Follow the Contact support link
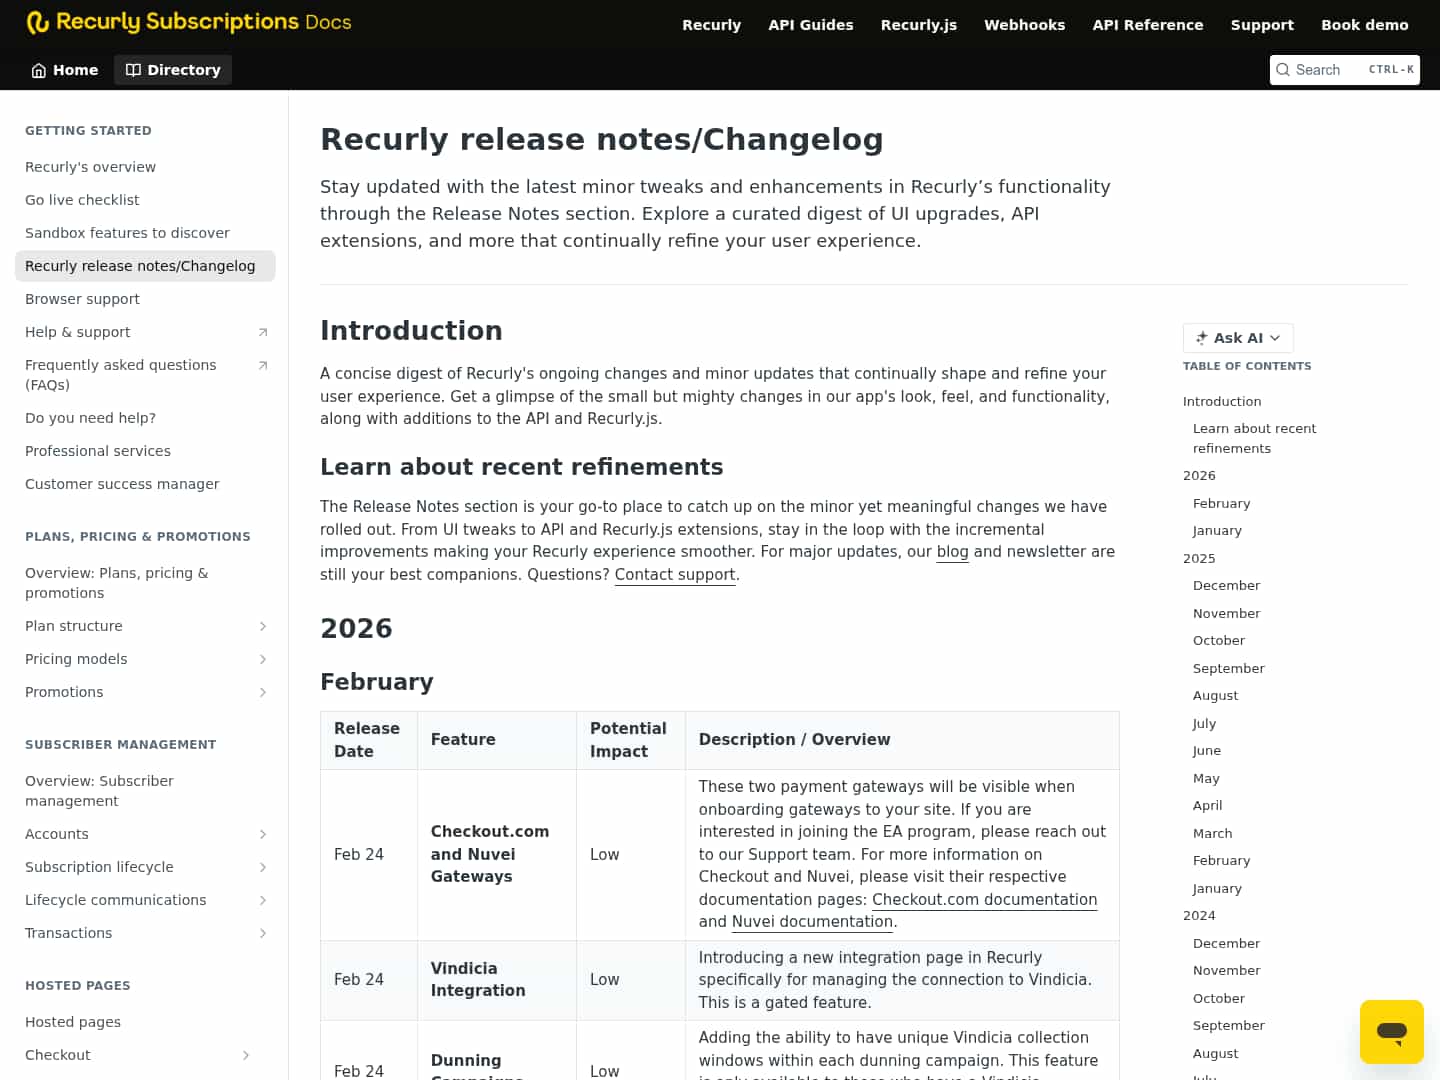 pos(674,574)
